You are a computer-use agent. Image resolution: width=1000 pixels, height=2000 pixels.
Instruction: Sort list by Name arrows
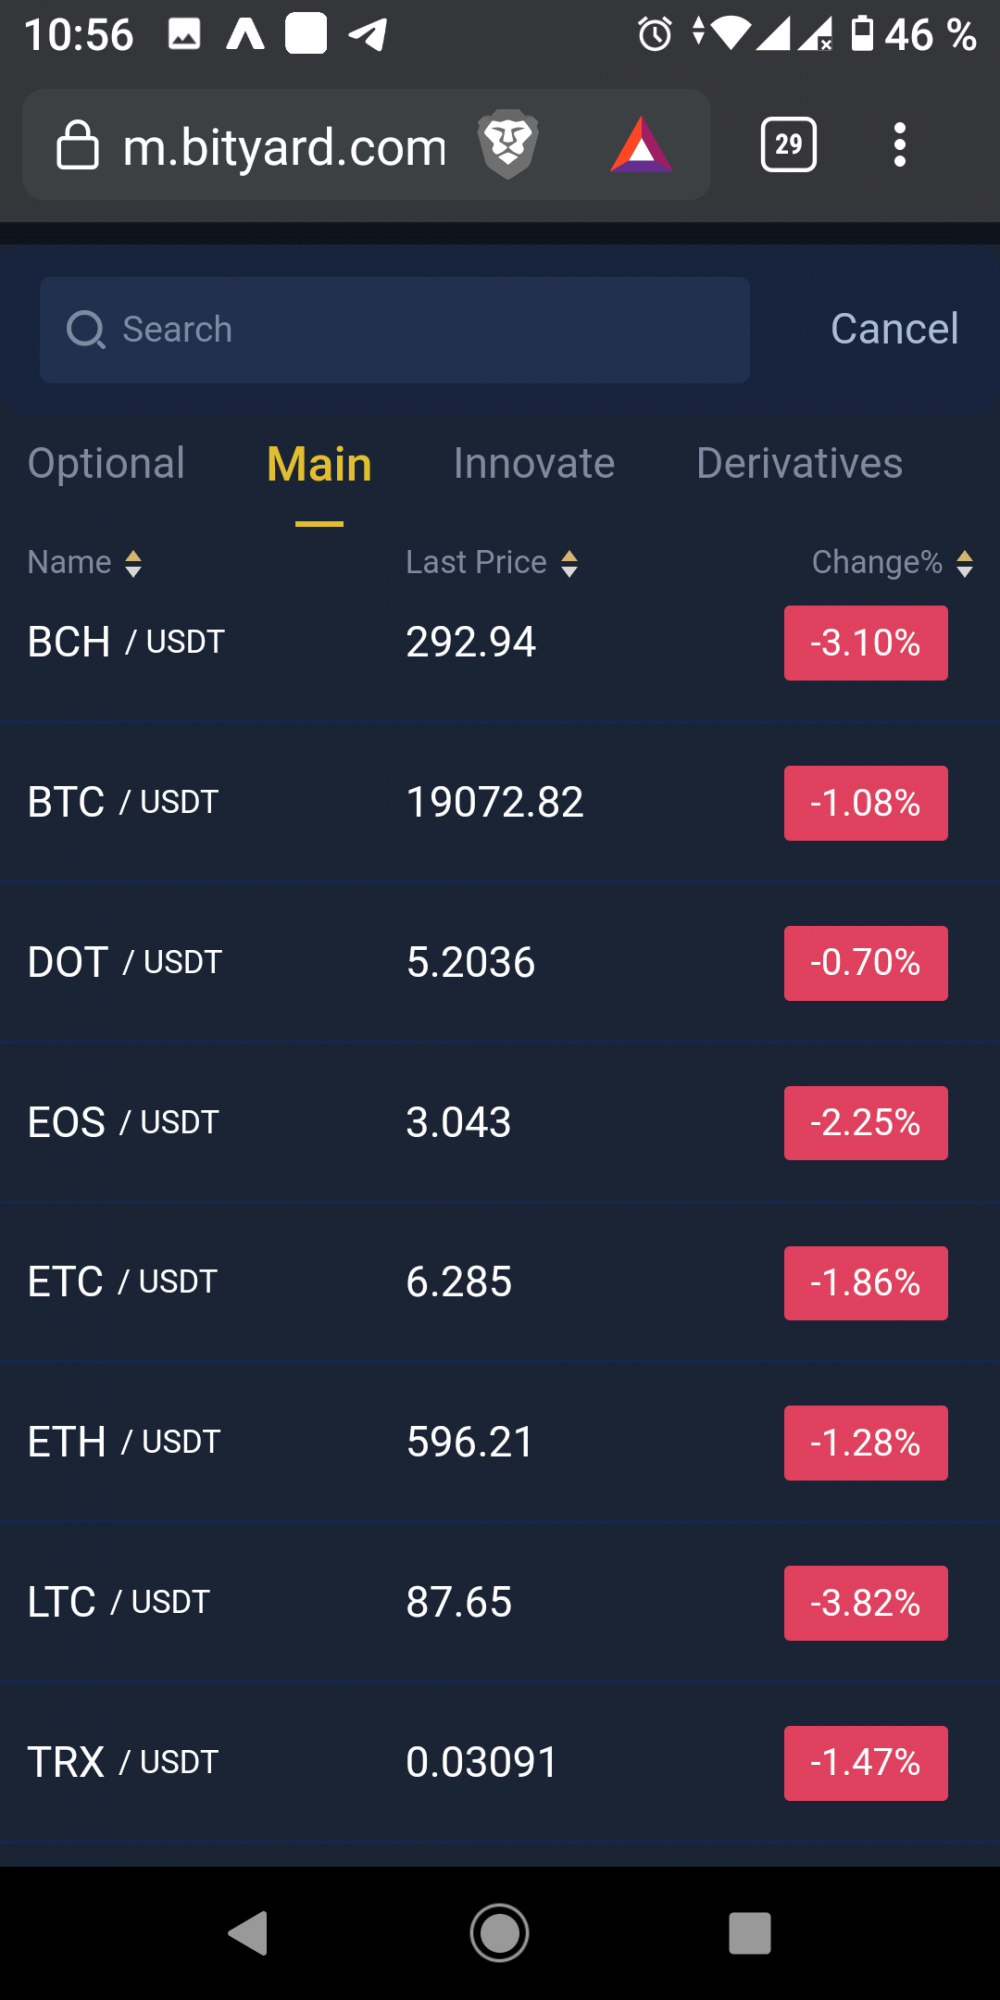[x=133, y=563]
